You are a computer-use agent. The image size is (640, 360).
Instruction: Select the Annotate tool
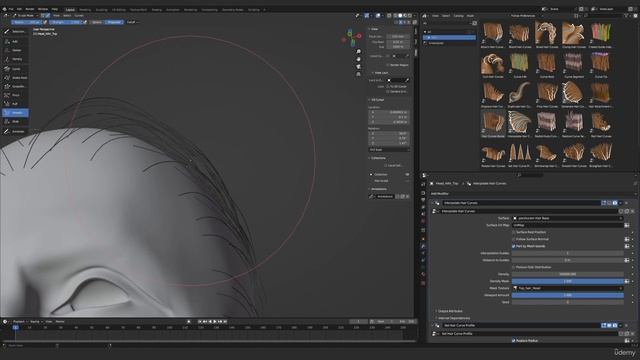click(15, 131)
